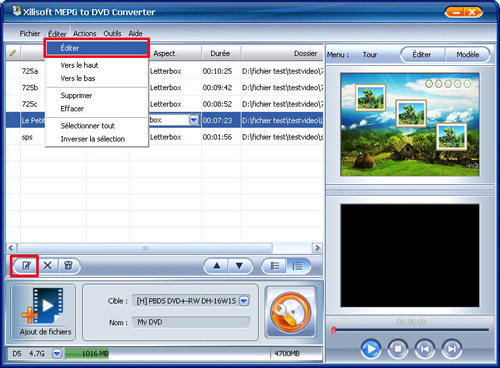The width and height of the screenshot is (500, 368).
Task: Click Inverser la sélection menu entry
Action: 97,139
